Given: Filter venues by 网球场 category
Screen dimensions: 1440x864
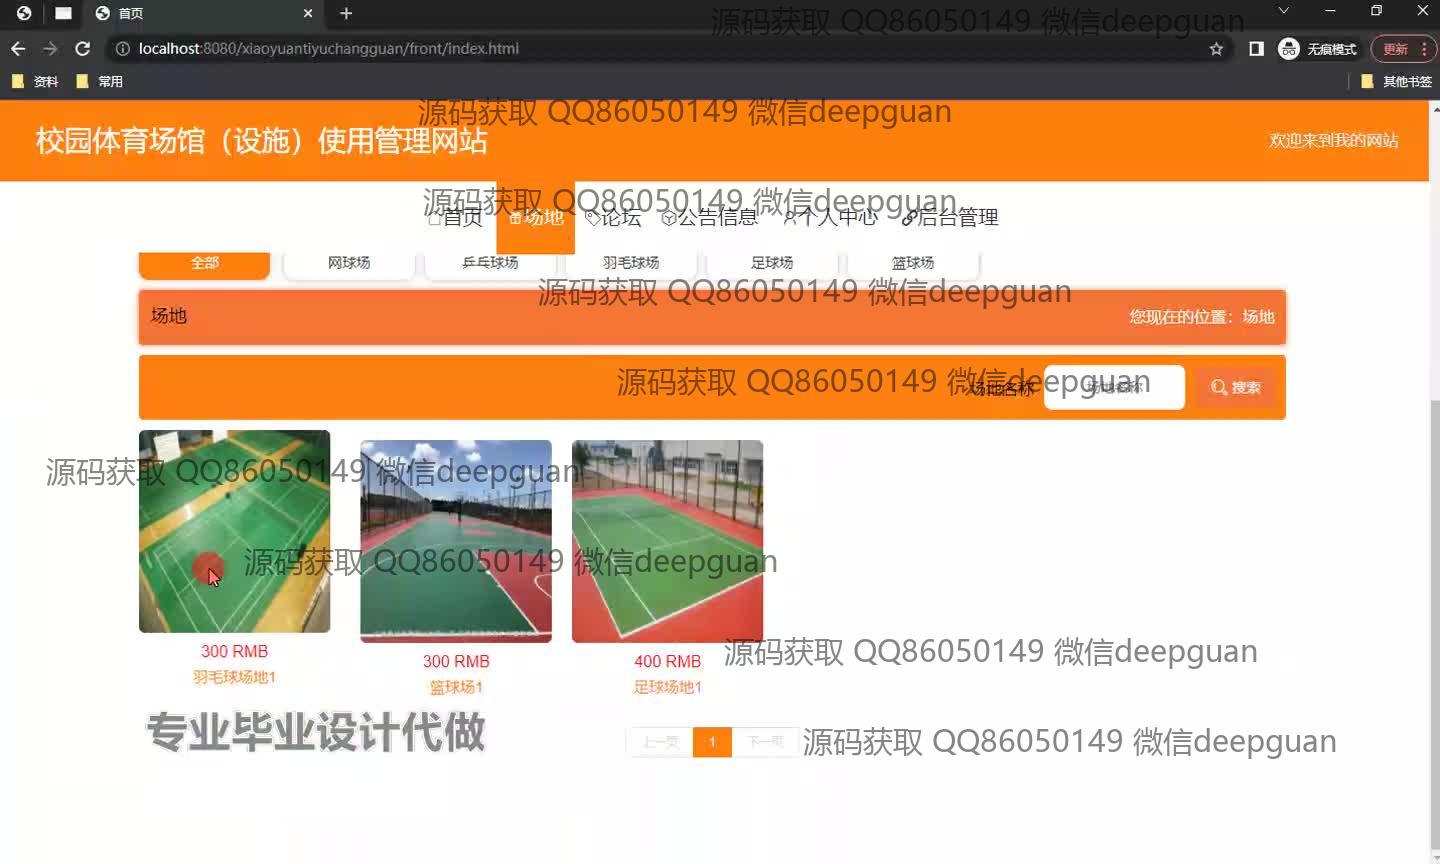Looking at the screenshot, I should [348, 263].
